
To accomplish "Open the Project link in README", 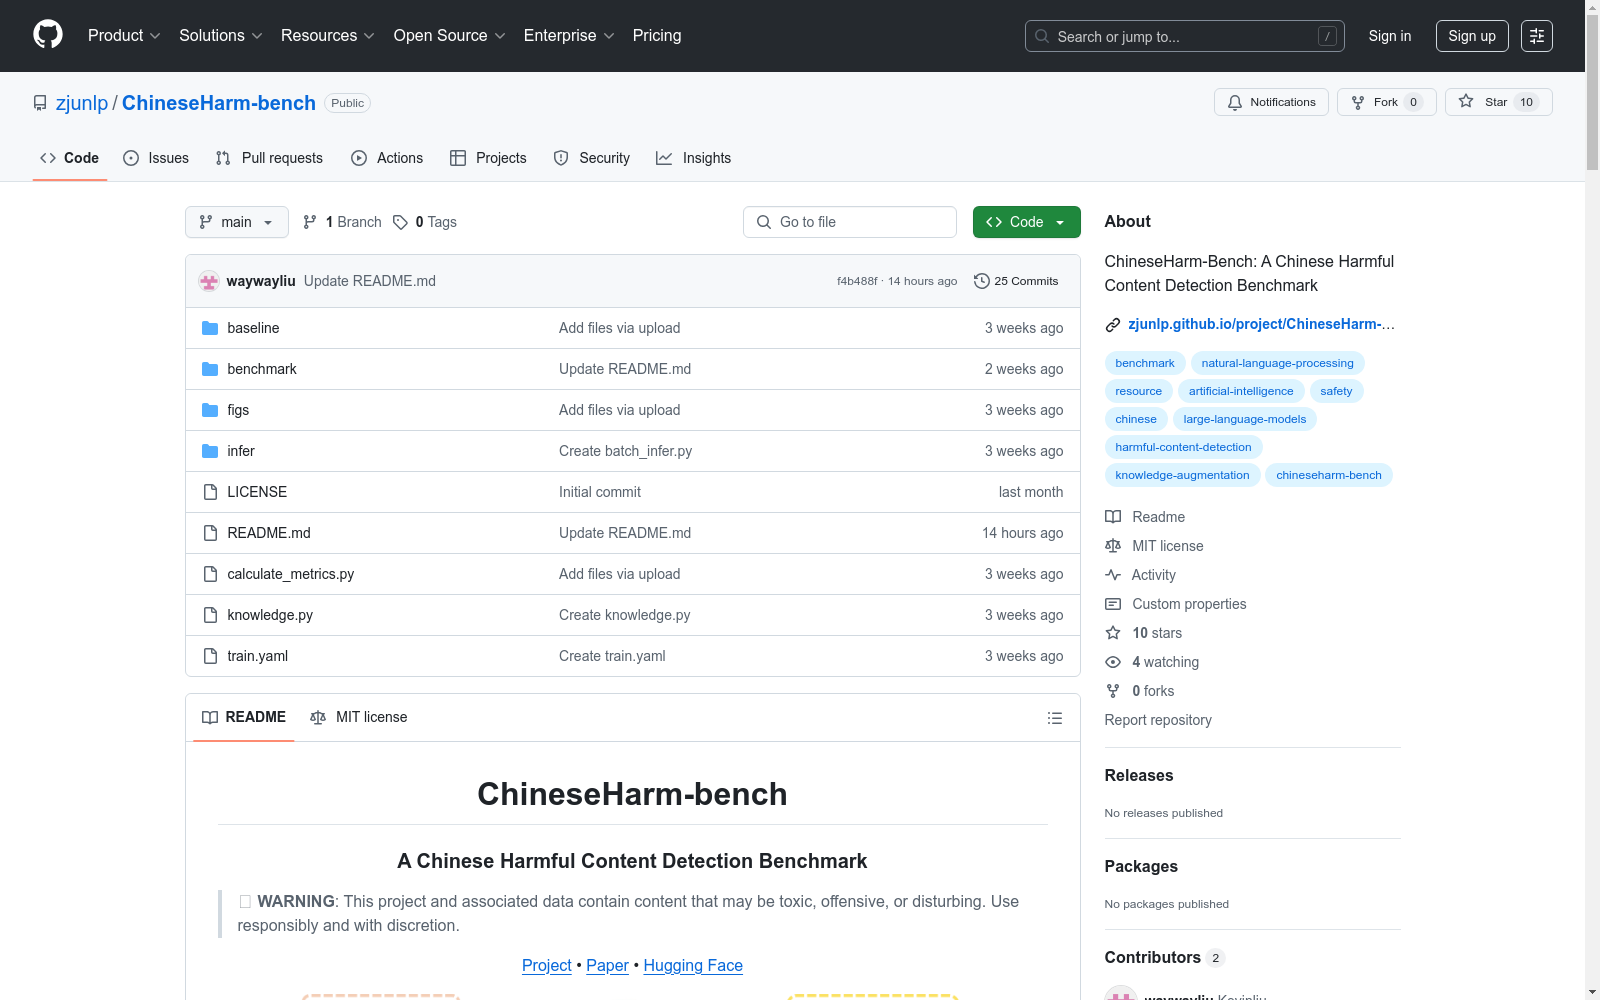I will pyautogui.click(x=547, y=965).
